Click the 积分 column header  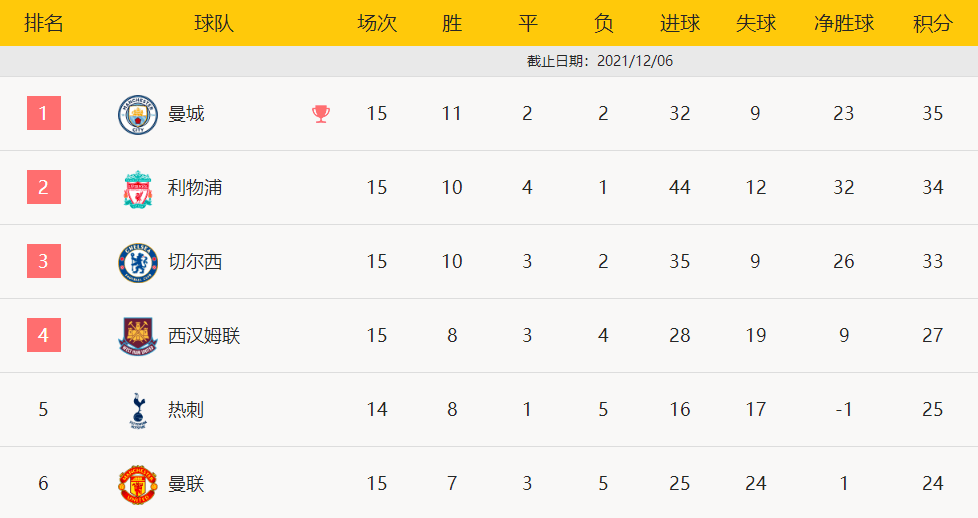(932, 23)
